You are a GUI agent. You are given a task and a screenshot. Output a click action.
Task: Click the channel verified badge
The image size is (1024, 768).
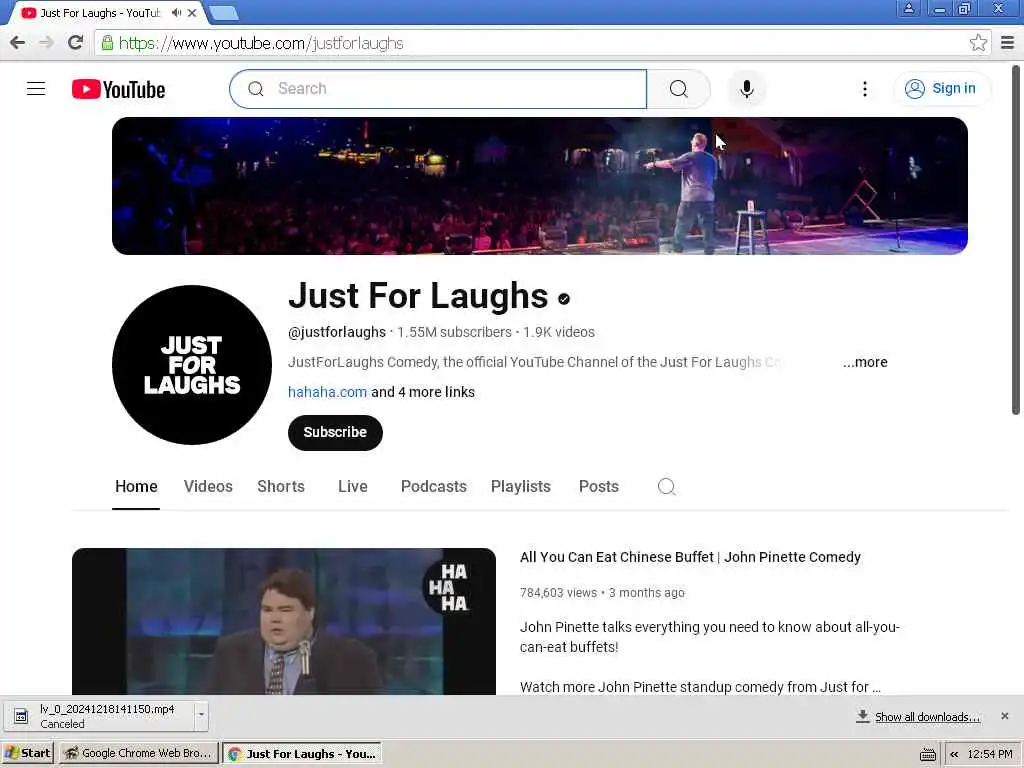(564, 298)
